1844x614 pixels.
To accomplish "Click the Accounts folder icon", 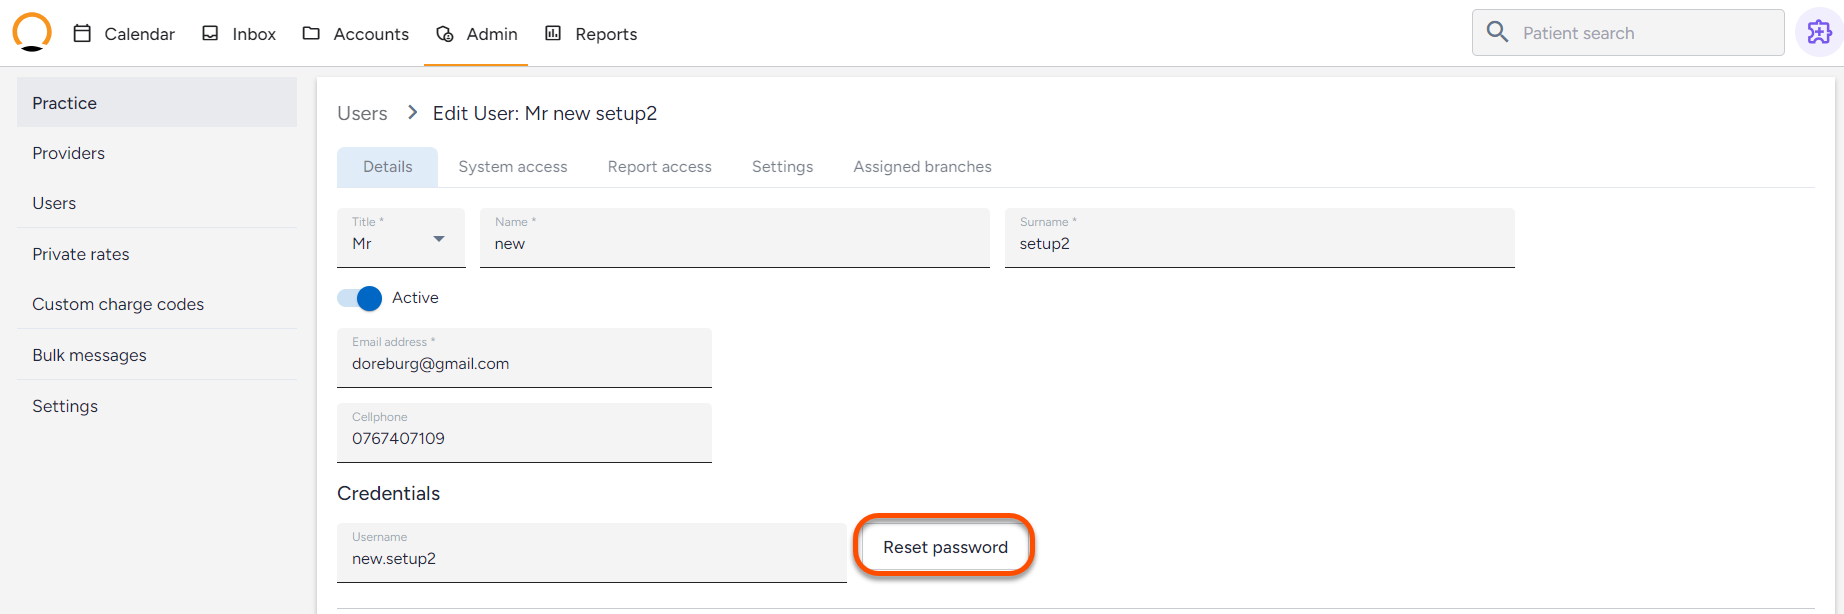I will (x=311, y=33).
